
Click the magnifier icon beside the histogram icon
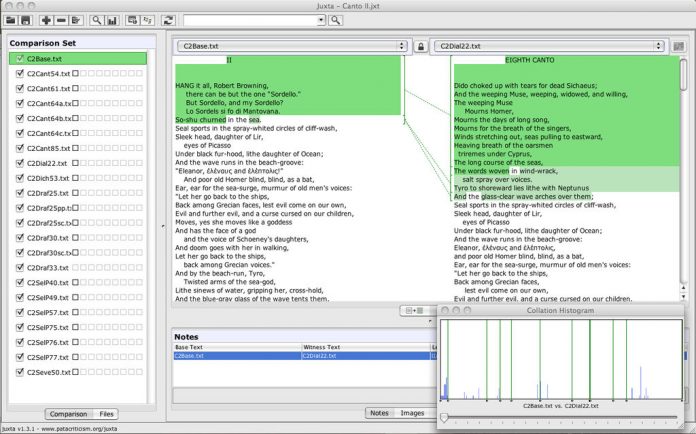96,20
